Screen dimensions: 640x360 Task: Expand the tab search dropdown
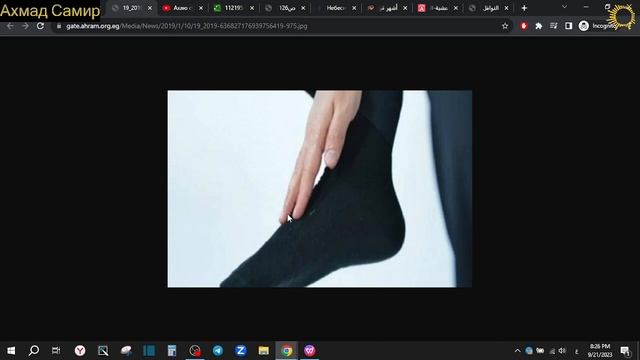[x=564, y=7]
